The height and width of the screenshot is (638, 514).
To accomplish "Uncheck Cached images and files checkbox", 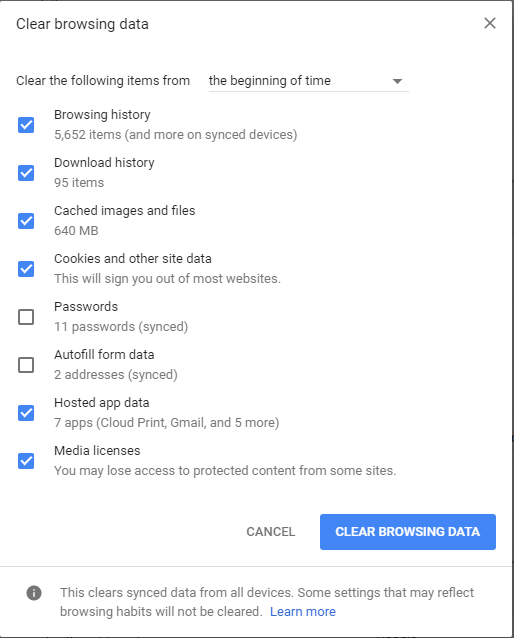I will [x=26, y=221].
